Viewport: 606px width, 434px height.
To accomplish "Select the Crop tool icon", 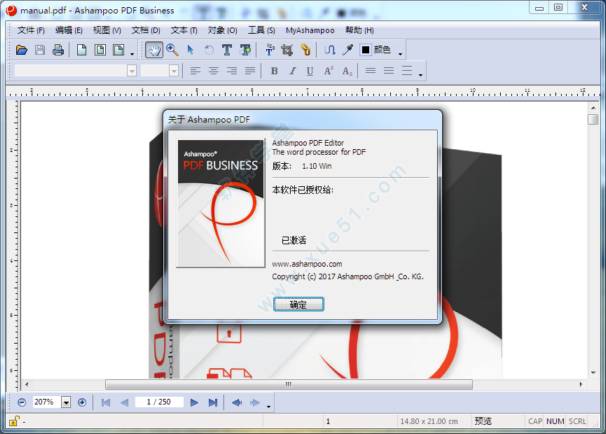I will (x=287, y=50).
